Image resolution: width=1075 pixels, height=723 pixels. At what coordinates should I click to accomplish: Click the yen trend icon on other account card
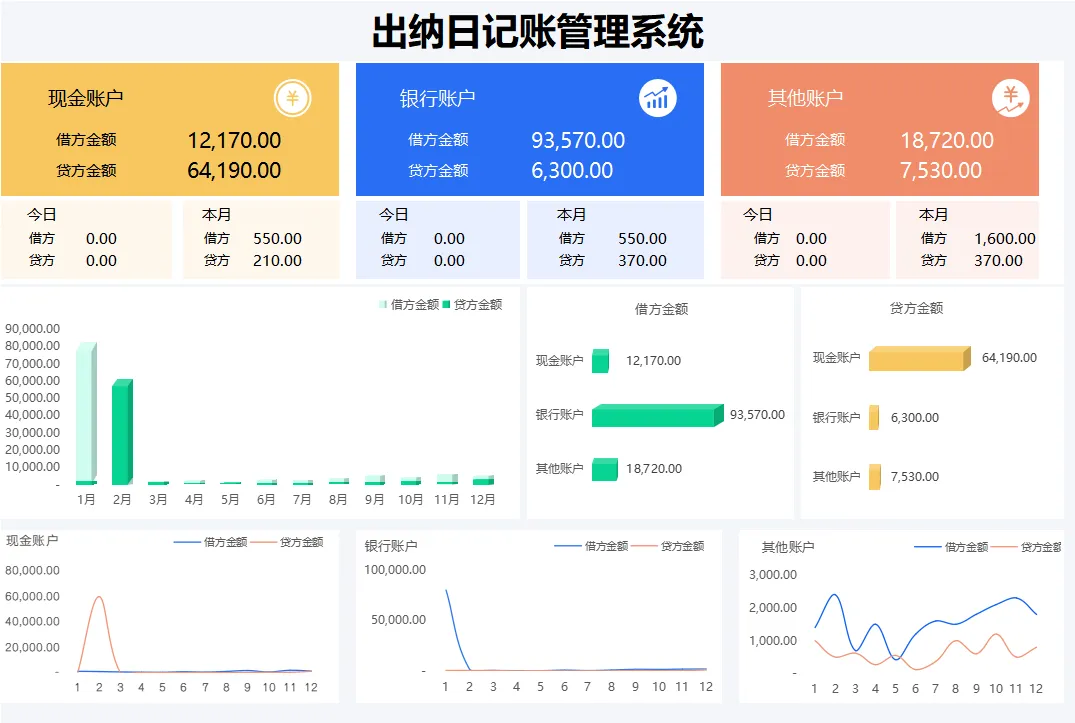(x=1011, y=99)
